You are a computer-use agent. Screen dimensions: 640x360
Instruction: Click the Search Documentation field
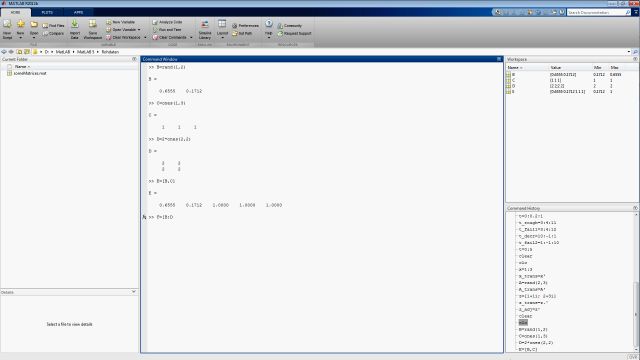click(597, 13)
